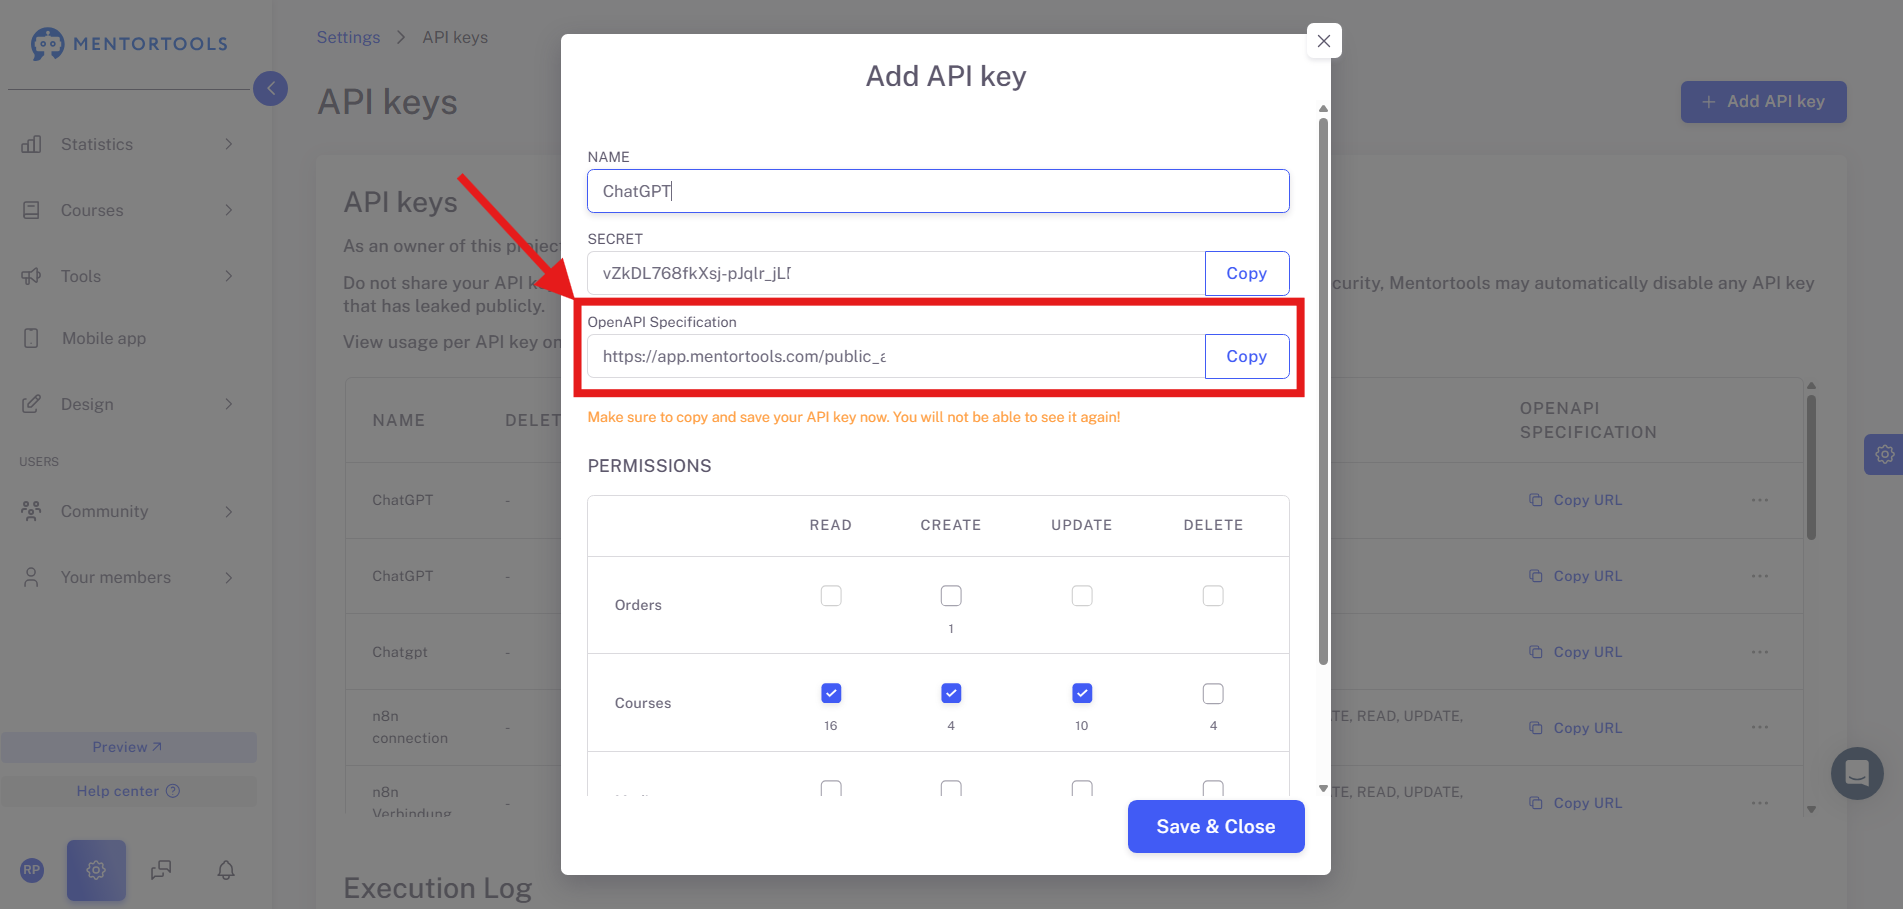Open the support chat bubble widget
This screenshot has width=1903, height=909.
1857,773
